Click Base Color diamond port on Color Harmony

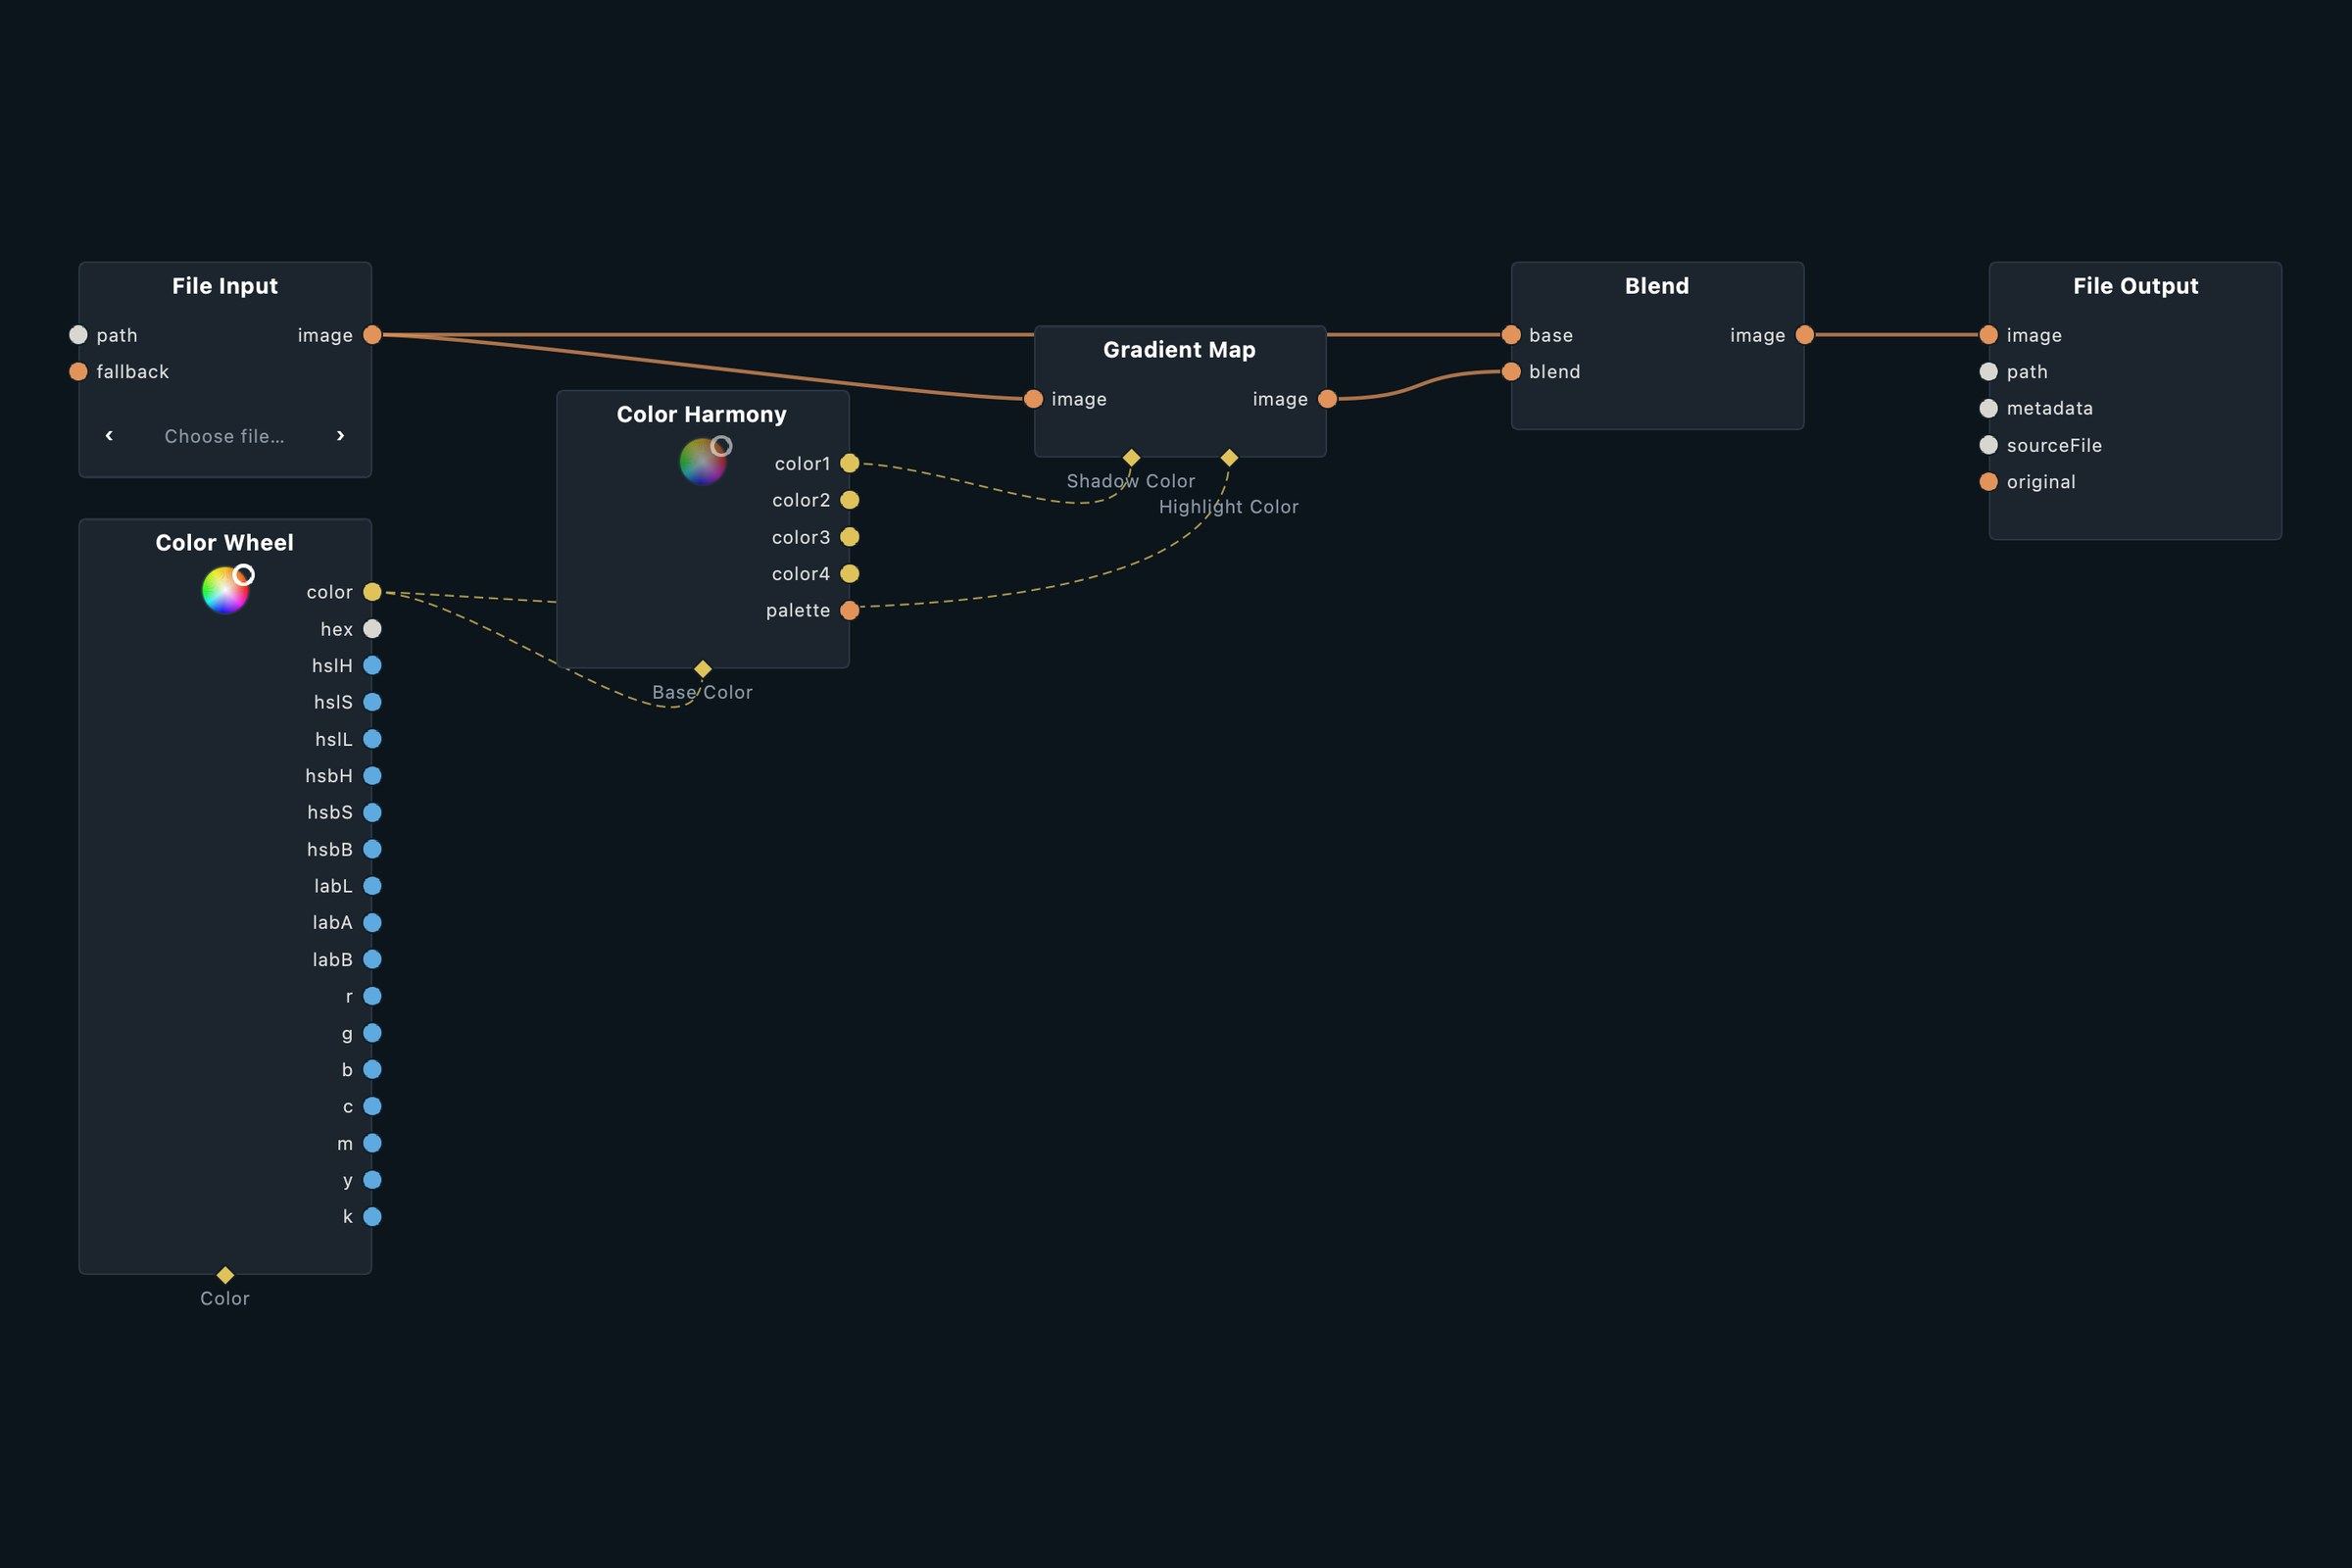tap(703, 668)
